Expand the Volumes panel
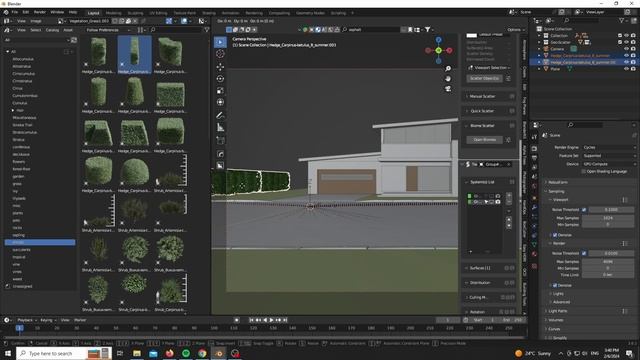The width and height of the screenshot is (640, 360). 556,320
